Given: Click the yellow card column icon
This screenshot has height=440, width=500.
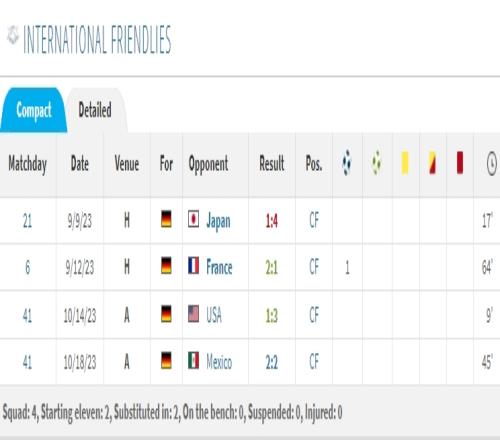Looking at the screenshot, I should (405, 163).
